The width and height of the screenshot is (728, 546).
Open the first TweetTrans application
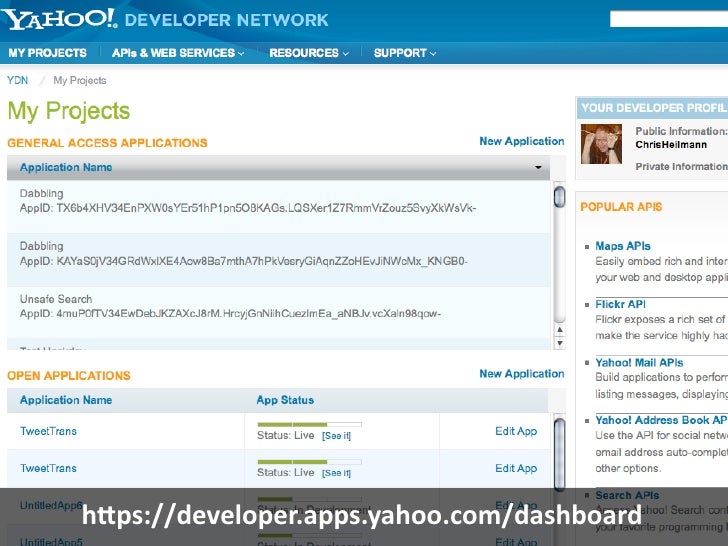[48, 431]
